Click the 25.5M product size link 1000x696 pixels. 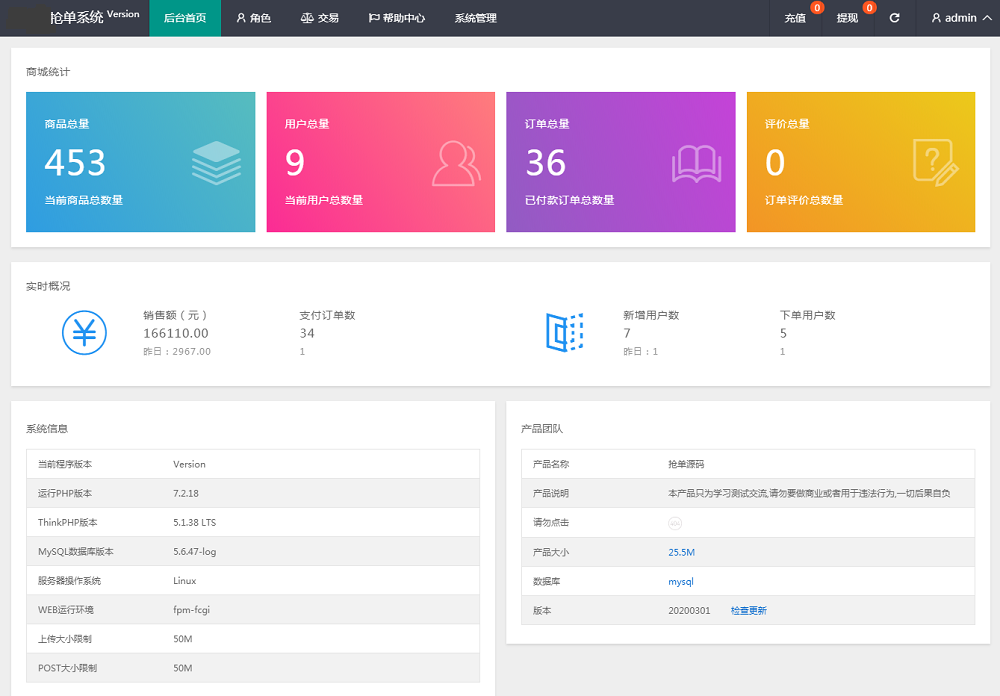(x=681, y=552)
